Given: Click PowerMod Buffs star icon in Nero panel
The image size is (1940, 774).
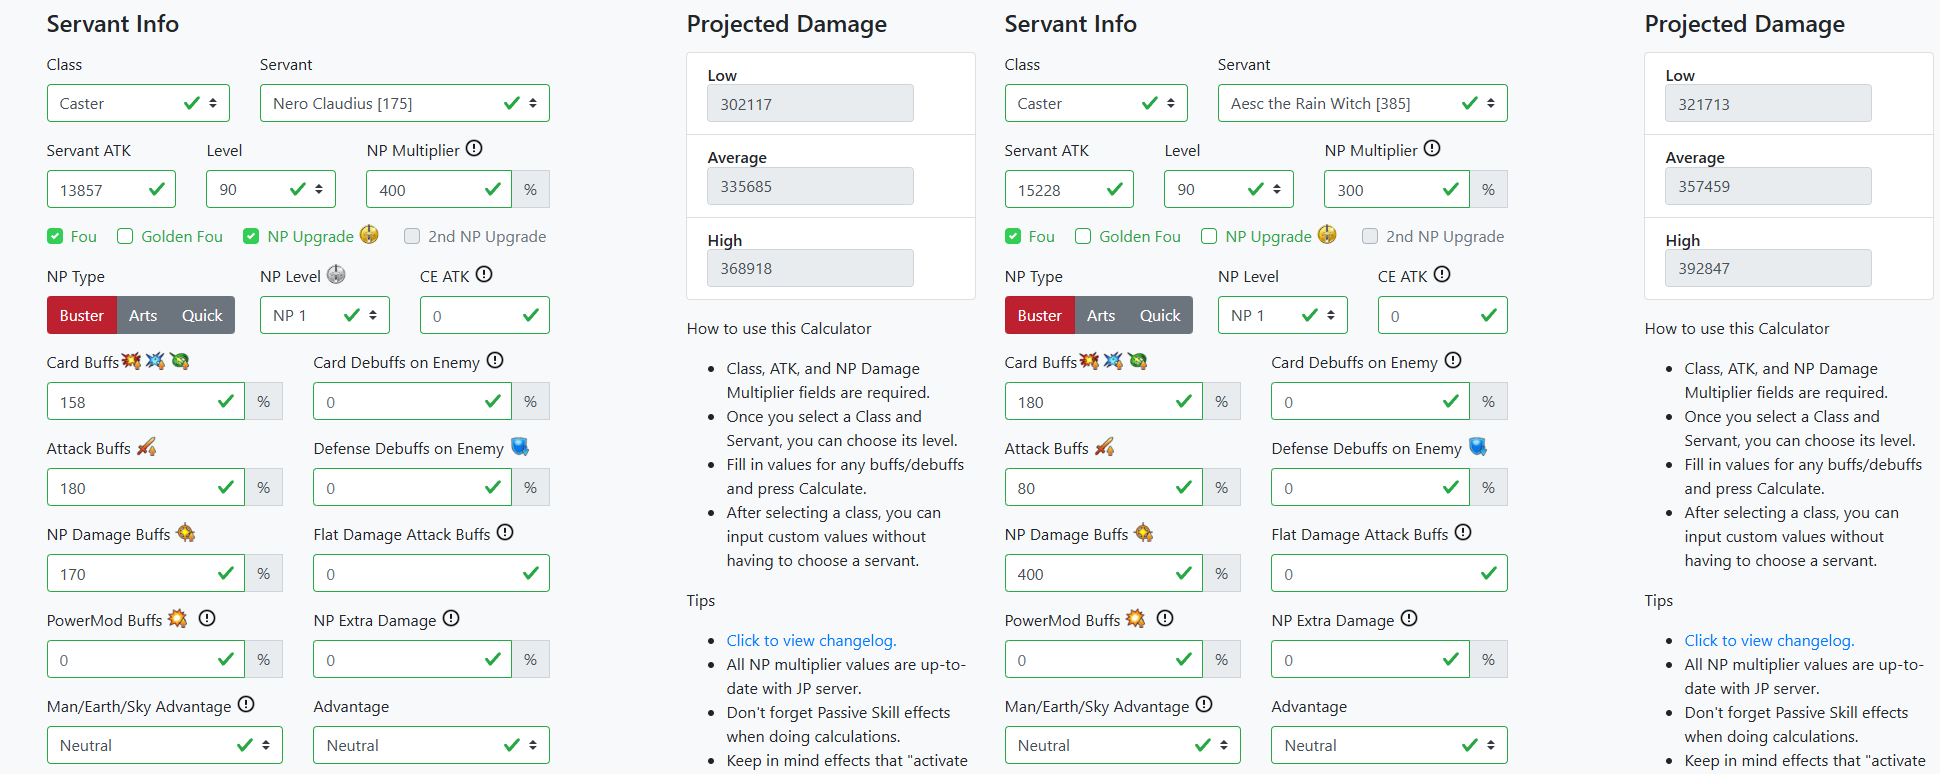Looking at the screenshot, I should pos(178,619).
